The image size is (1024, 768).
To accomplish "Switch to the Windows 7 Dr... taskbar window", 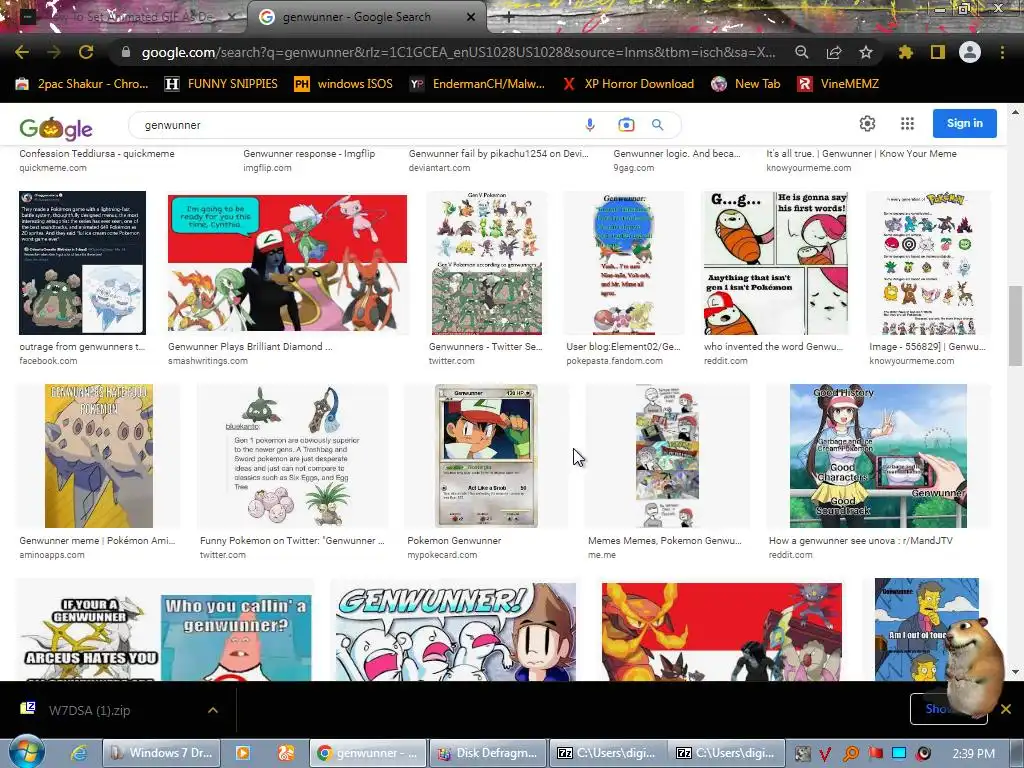I will 161,753.
